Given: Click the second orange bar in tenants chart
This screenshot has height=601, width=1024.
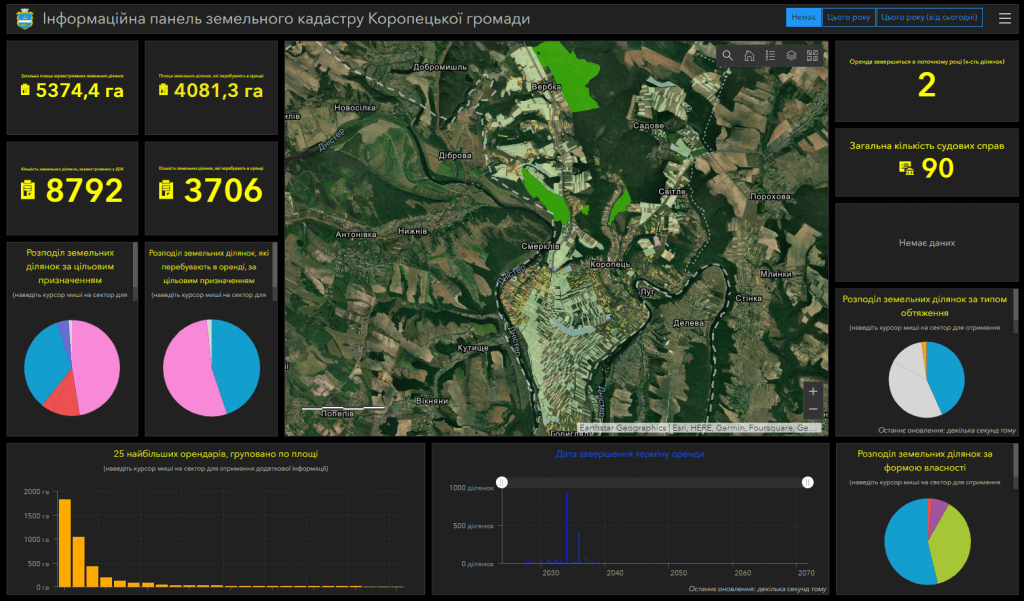Looking at the screenshot, I should click(78, 562).
